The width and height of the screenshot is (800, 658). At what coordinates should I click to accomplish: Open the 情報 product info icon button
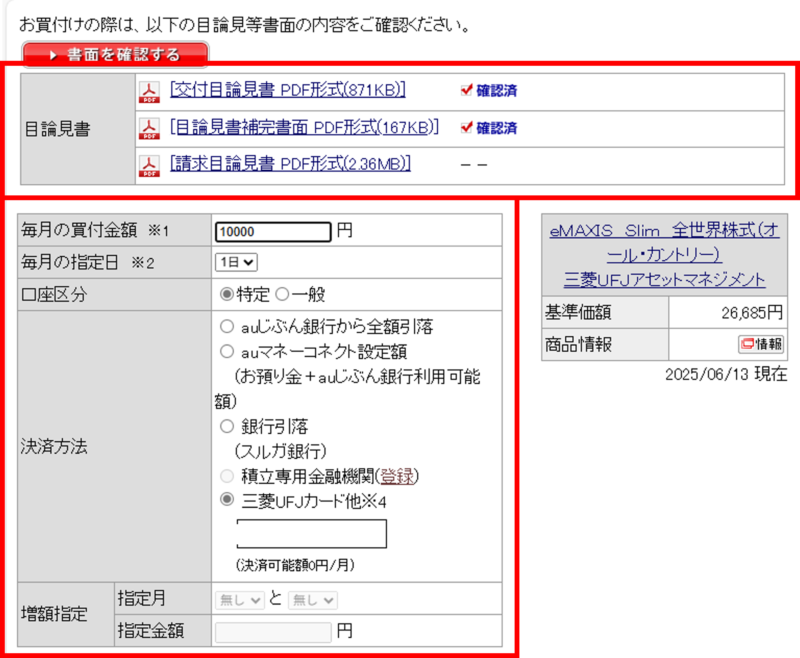[x=761, y=344]
